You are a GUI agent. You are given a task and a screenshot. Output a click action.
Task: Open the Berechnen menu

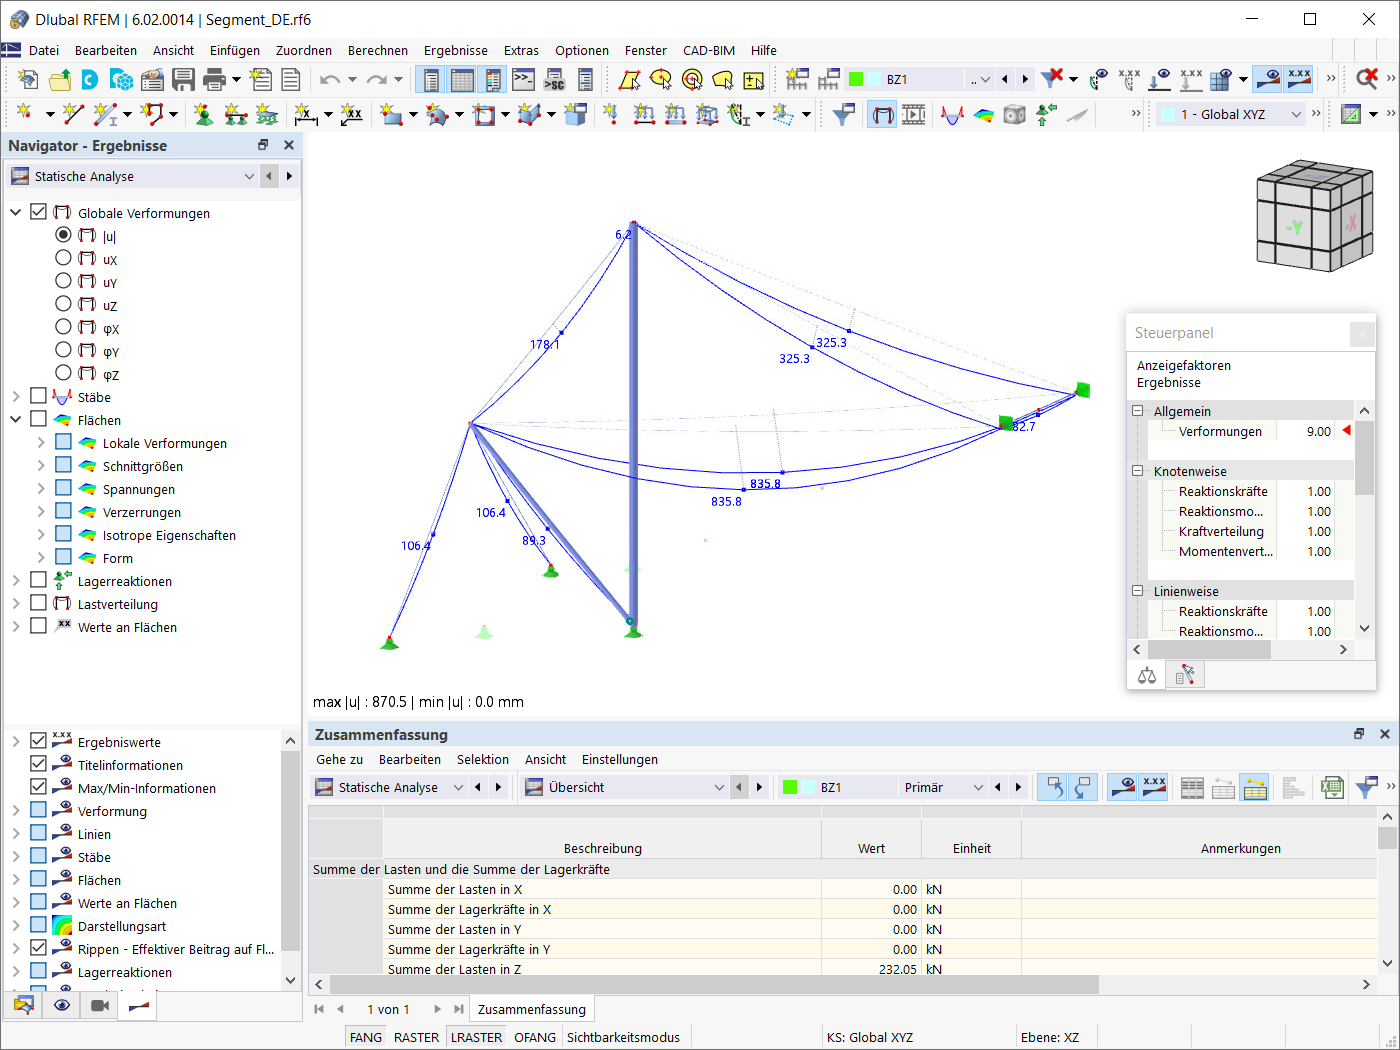click(x=378, y=50)
